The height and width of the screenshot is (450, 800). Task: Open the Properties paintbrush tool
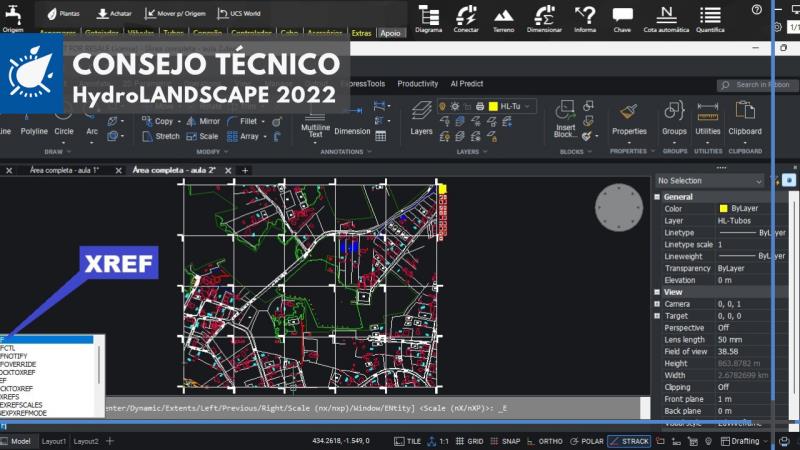pos(629,120)
